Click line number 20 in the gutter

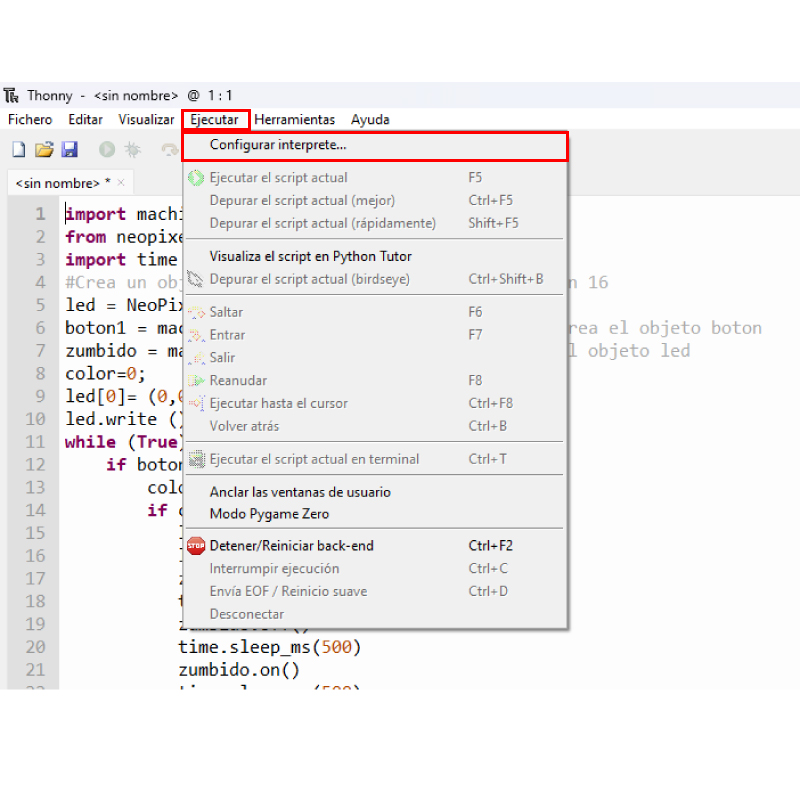pyautogui.click(x=35, y=647)
